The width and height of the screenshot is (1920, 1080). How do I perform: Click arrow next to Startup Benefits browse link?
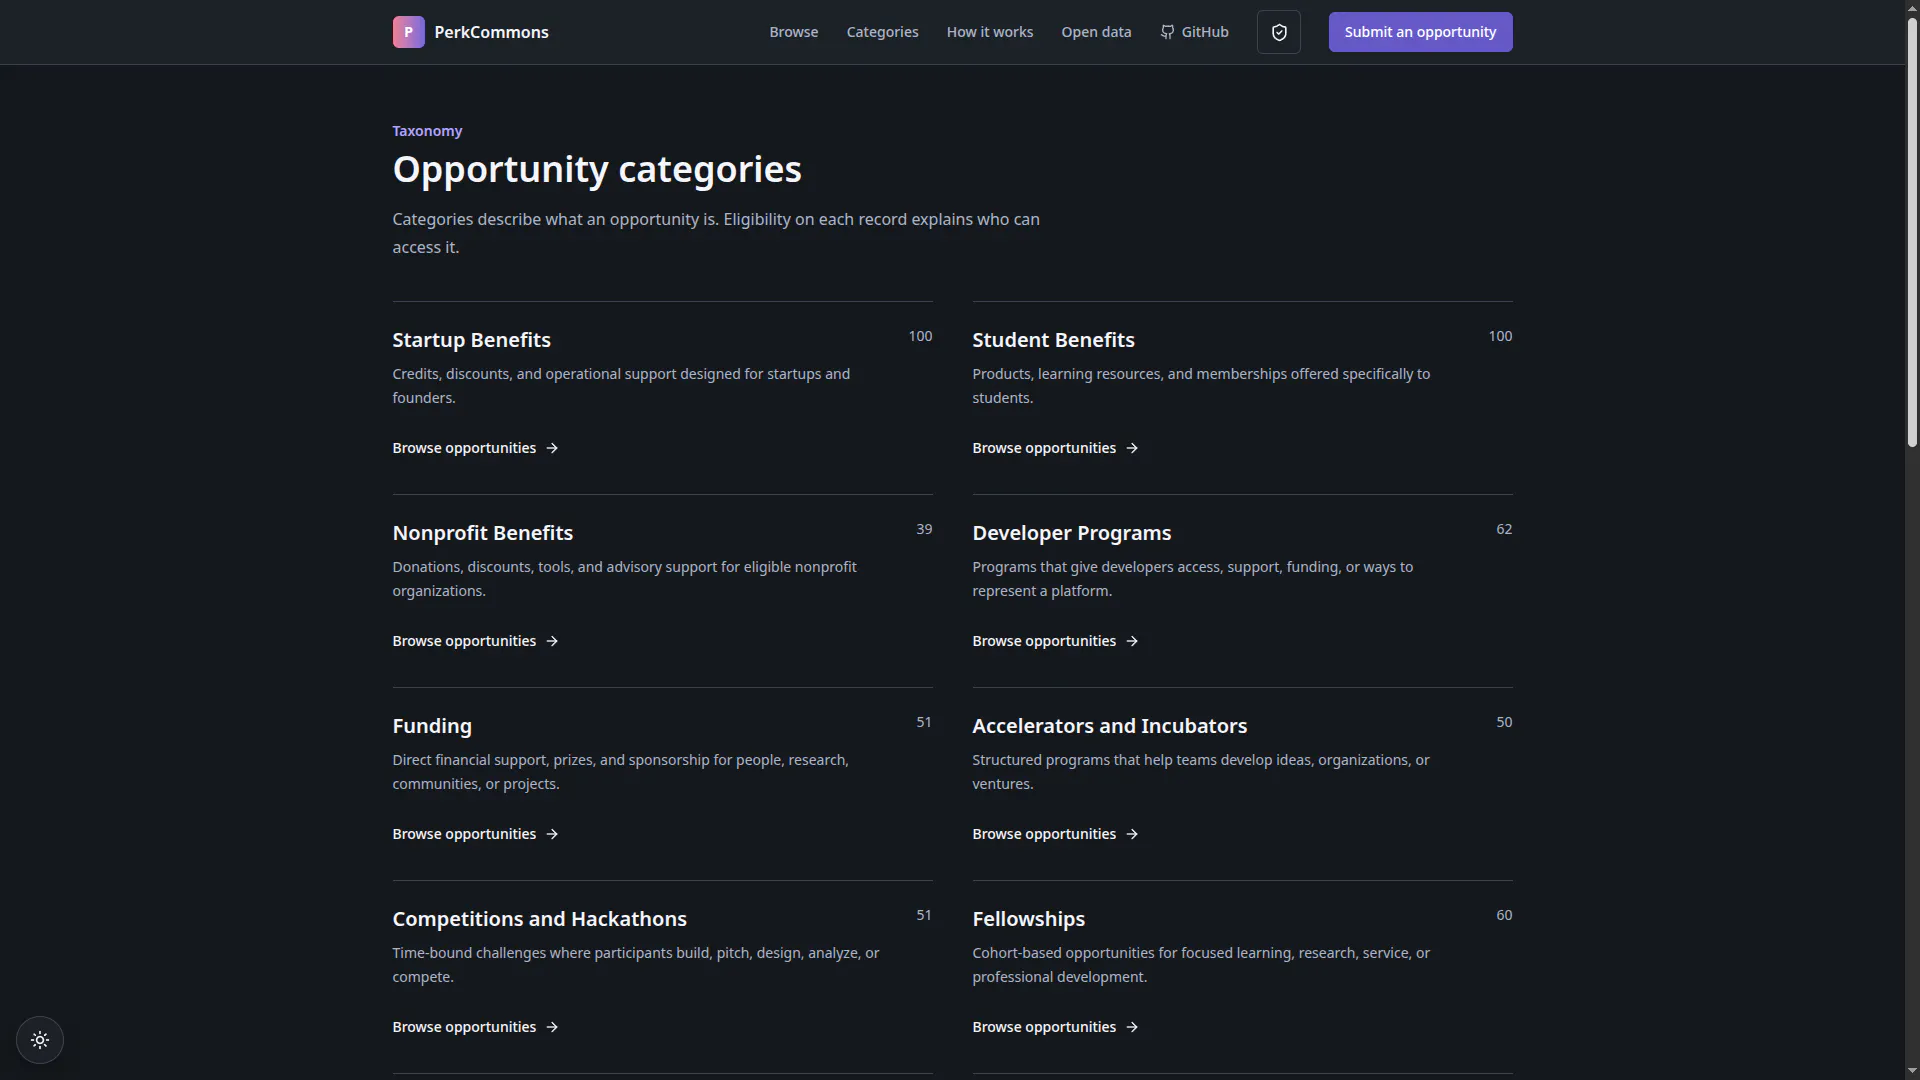pos(552,448)
